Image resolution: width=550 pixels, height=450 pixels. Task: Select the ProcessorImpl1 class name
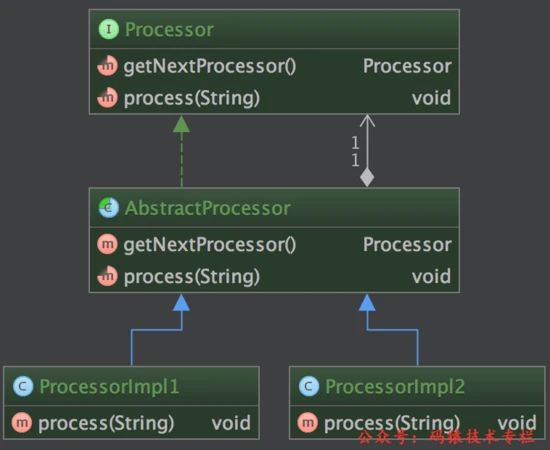coord(109,387)
